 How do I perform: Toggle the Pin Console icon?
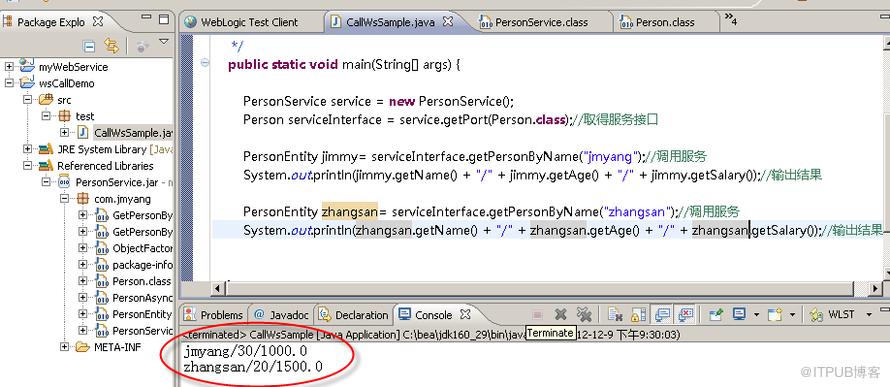coord(716,314)
